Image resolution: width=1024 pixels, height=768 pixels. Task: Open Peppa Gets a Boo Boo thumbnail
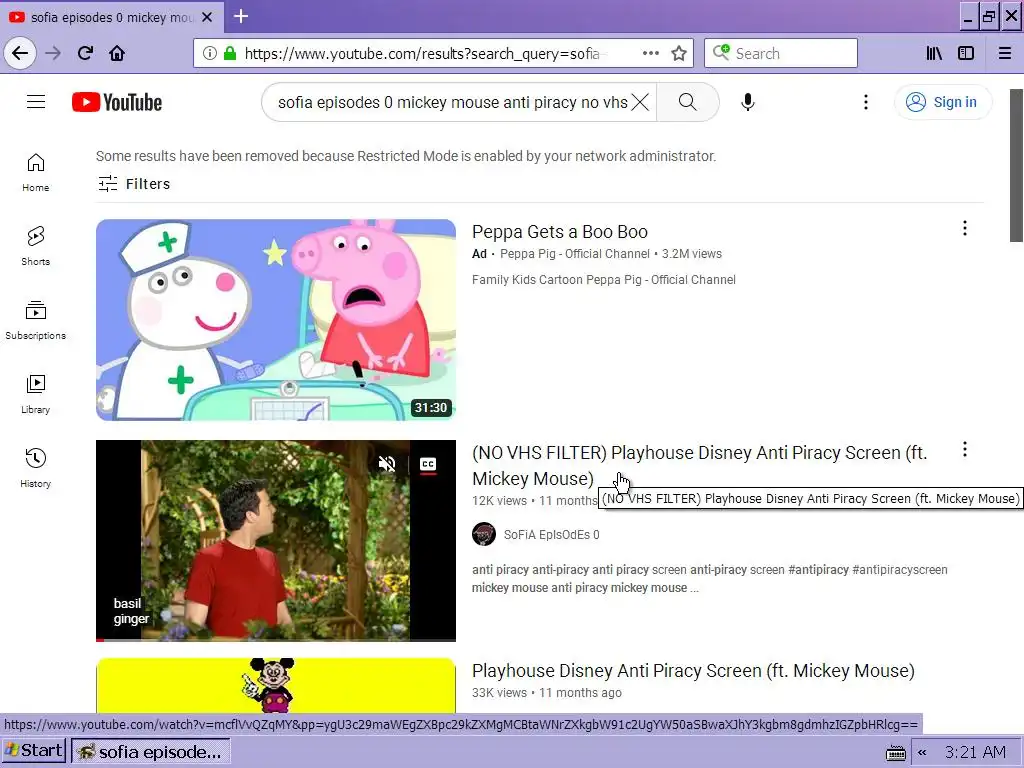(x=276, y=319)
